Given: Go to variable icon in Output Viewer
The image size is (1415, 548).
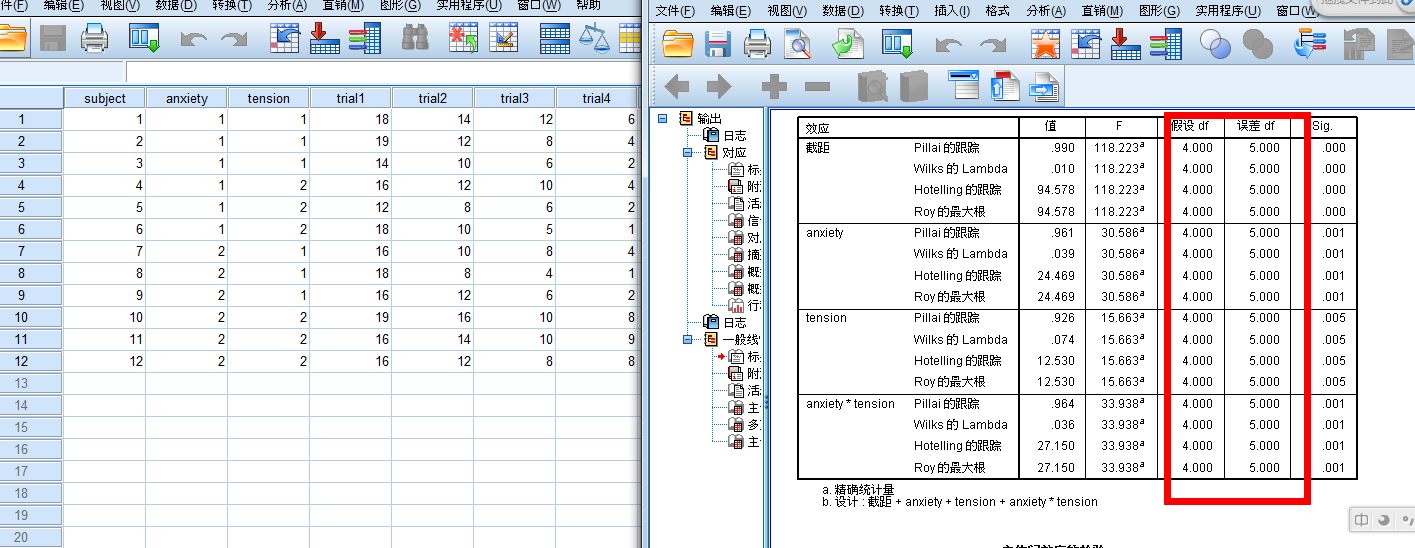Looking at the screenshot, I should coord(1125,44).
